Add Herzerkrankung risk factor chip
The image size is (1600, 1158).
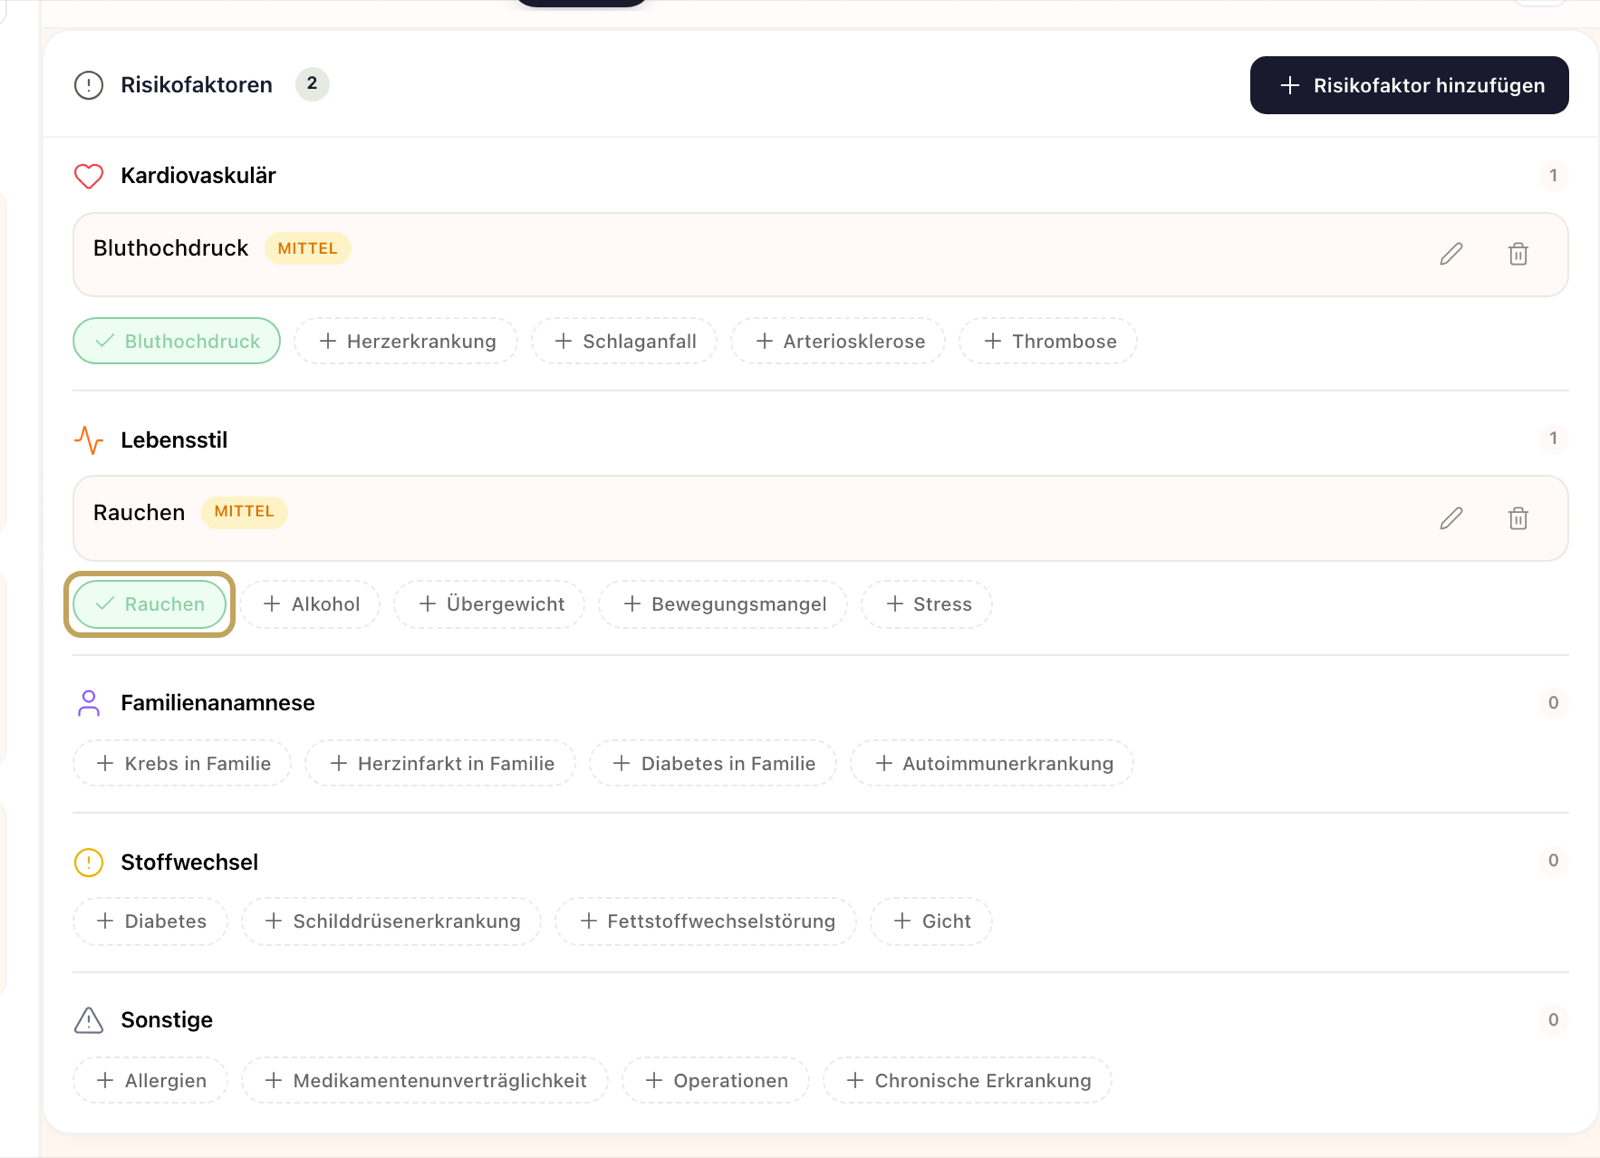(406, 341)
